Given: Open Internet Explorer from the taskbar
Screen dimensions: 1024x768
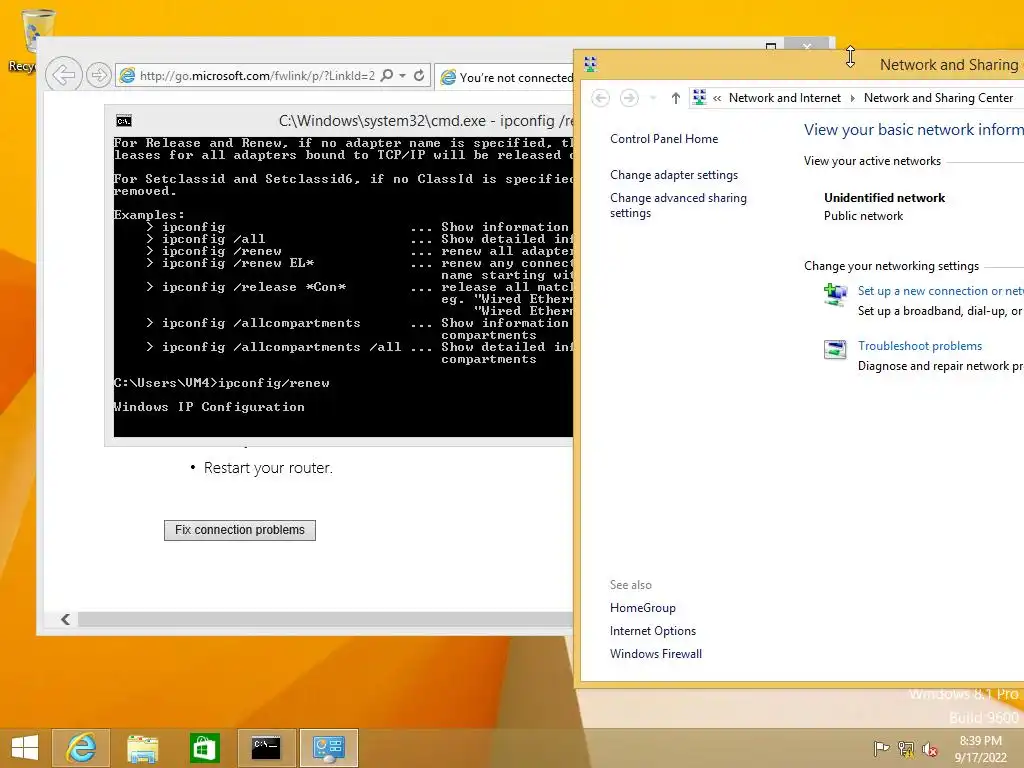Looking at the screenshot, I should click(x=81, y=748).
